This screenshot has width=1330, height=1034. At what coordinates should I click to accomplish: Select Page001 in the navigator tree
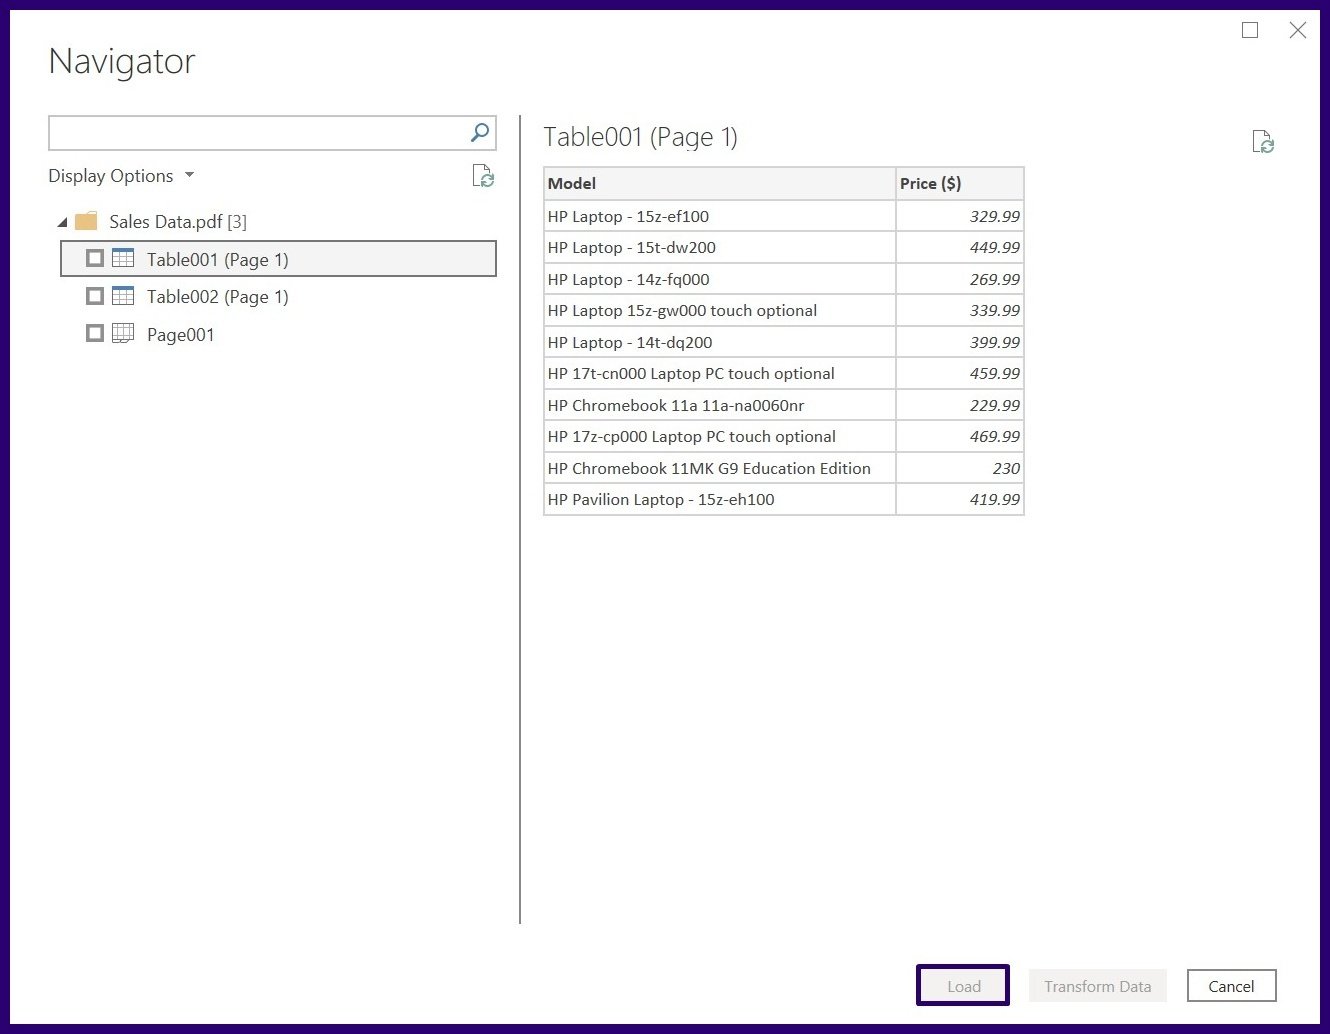click(180, 335)
